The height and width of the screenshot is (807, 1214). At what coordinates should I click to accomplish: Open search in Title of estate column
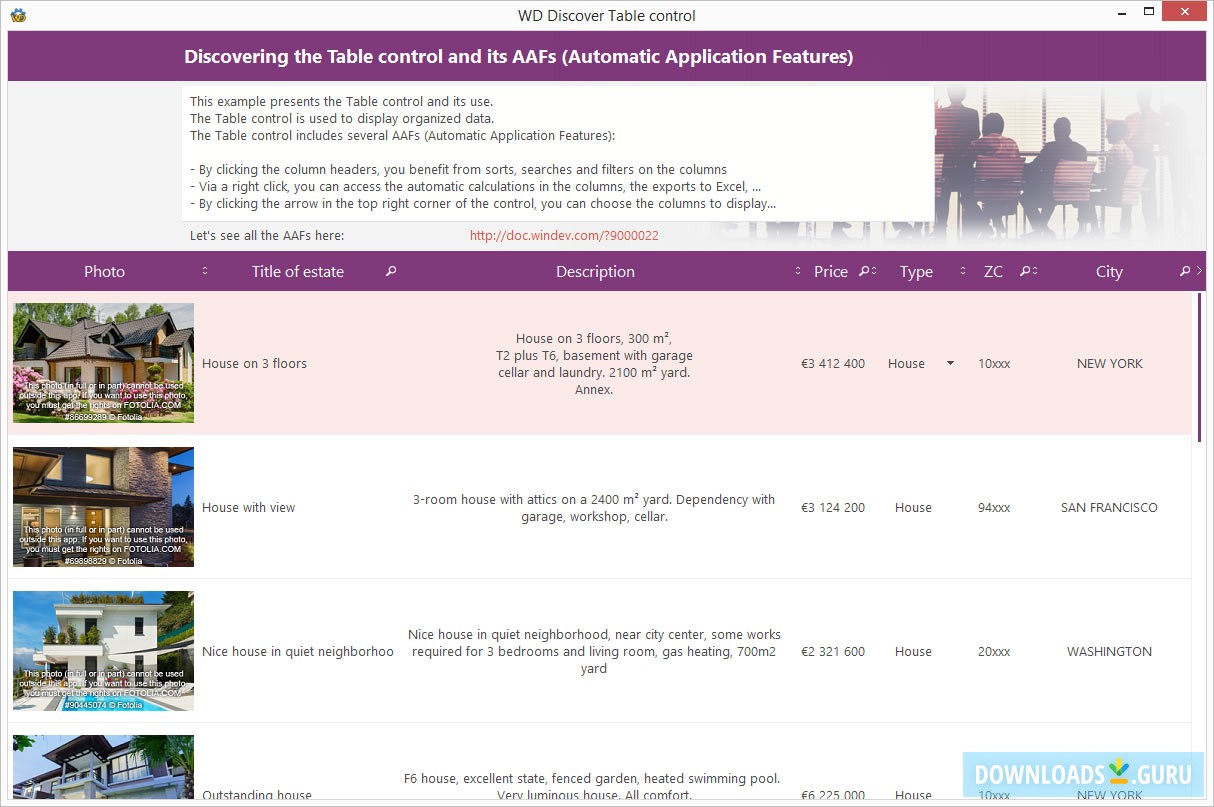pos(391,271)
